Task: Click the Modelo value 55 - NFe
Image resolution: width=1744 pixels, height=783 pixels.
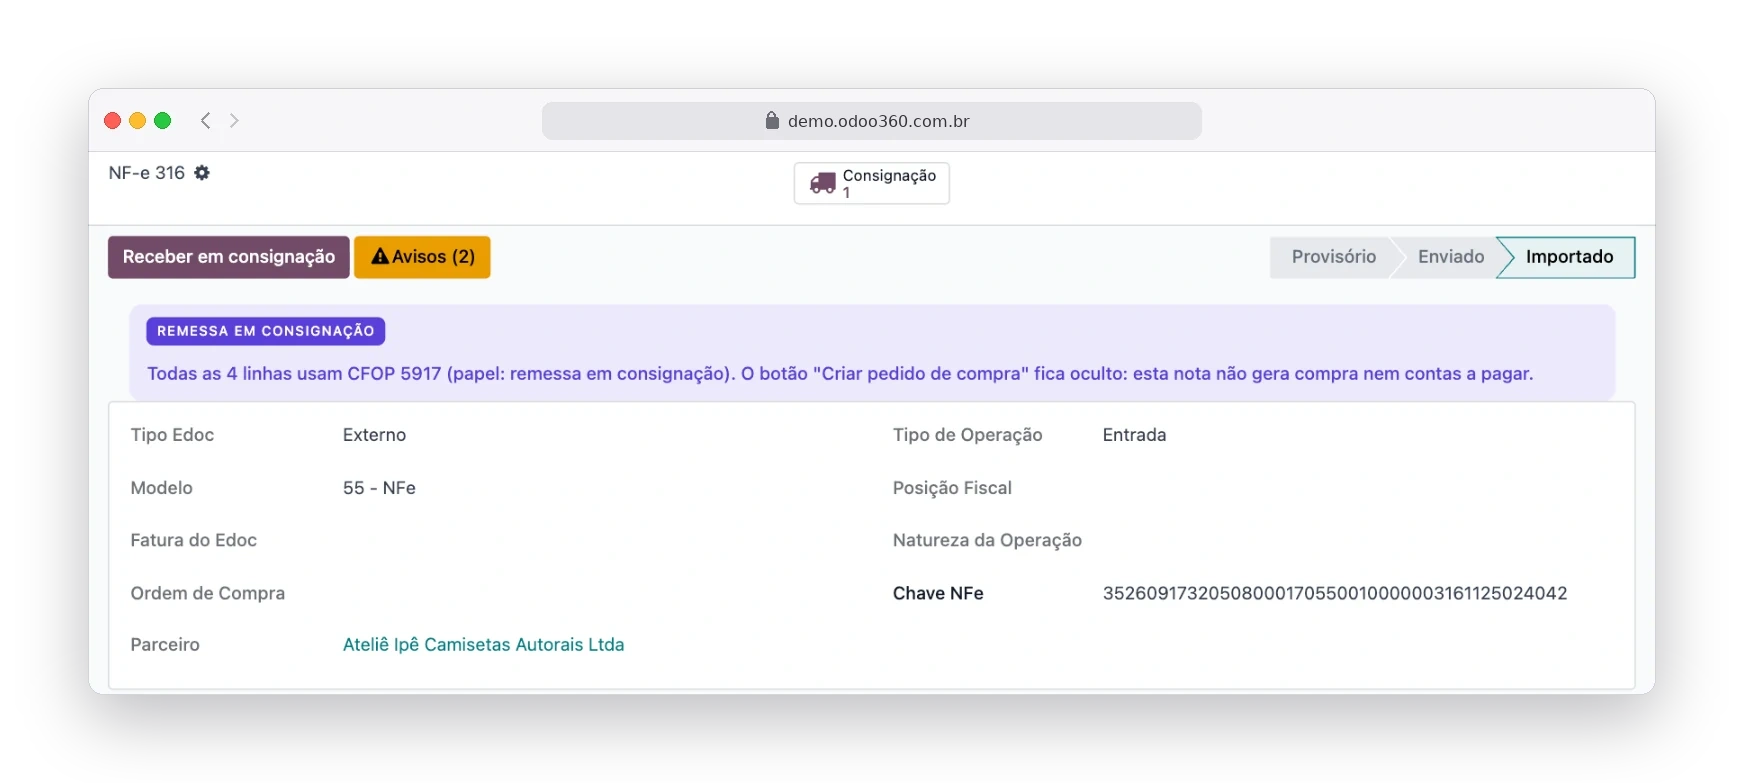Action: pyautogui.click(x=379, y=488)
